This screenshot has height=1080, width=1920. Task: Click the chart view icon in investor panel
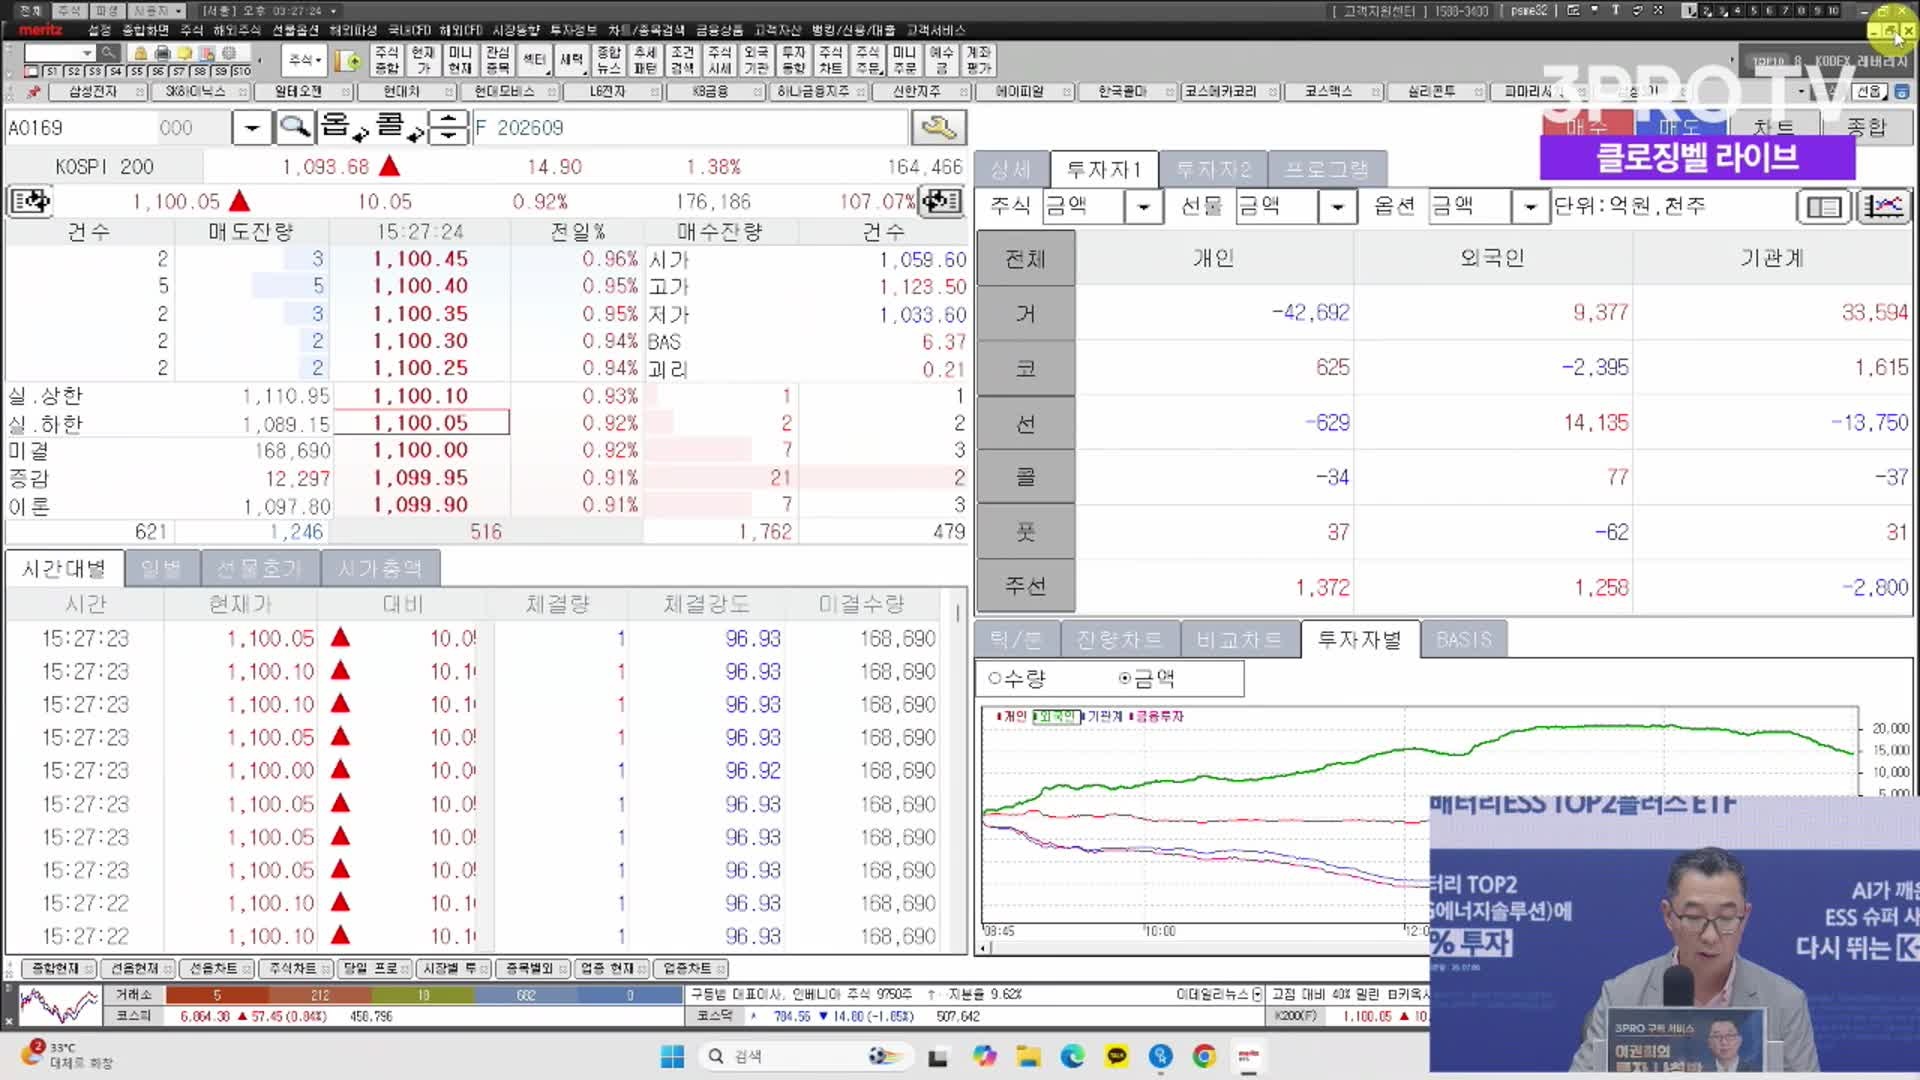1883,207
